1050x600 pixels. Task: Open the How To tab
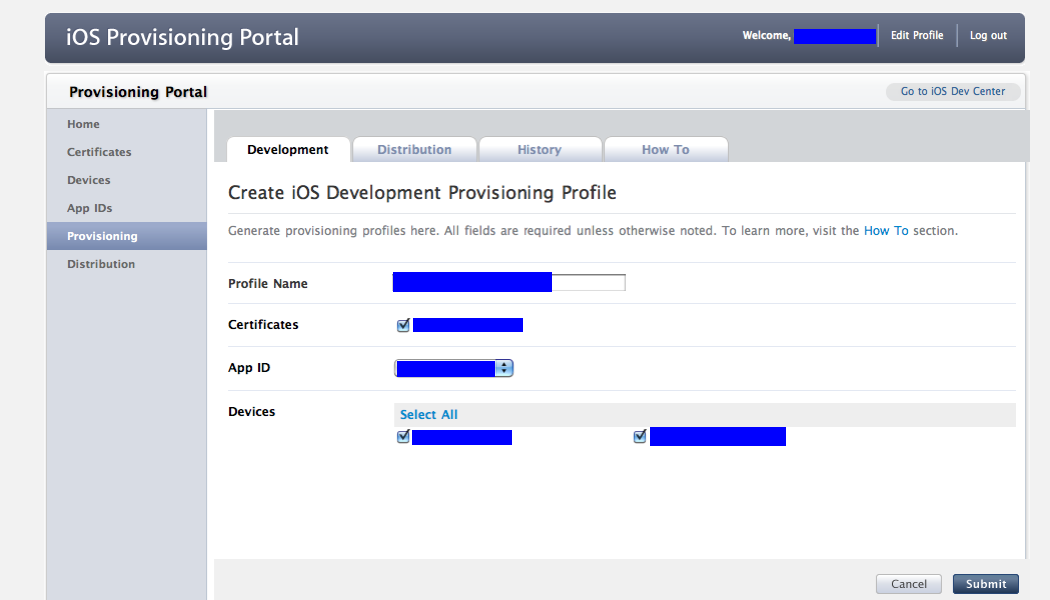(665, 150)
